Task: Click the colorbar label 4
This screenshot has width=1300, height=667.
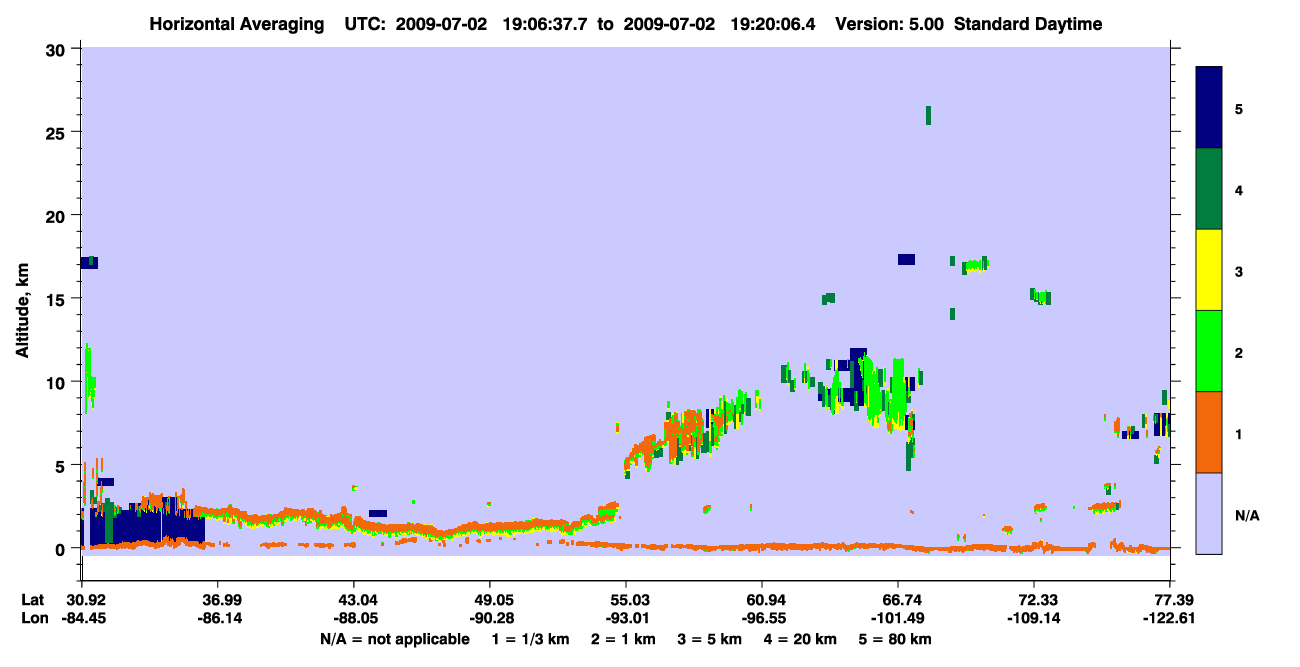Action: (x=1239, y=190)
